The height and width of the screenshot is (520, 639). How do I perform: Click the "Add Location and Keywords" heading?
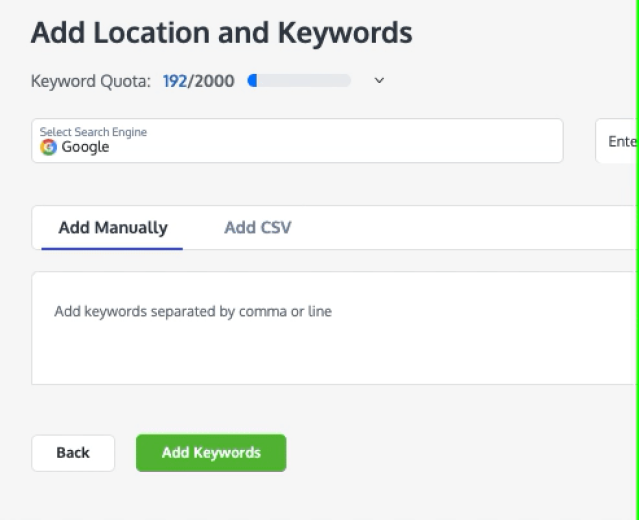tap(221, 32)
